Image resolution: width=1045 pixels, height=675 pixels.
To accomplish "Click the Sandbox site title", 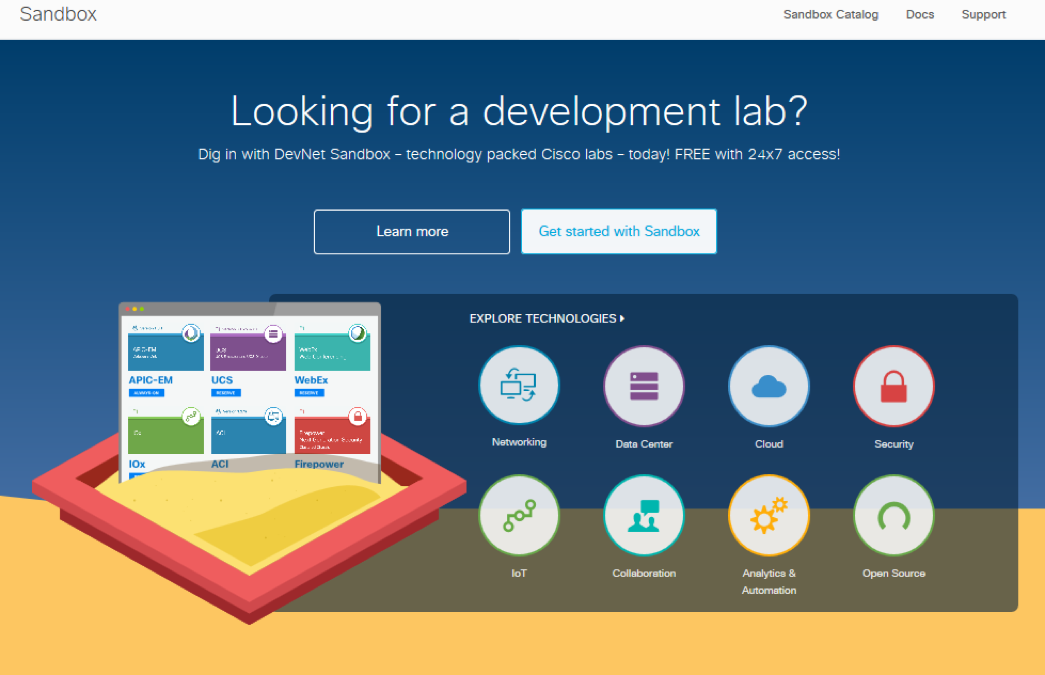I will coord(58,14).
